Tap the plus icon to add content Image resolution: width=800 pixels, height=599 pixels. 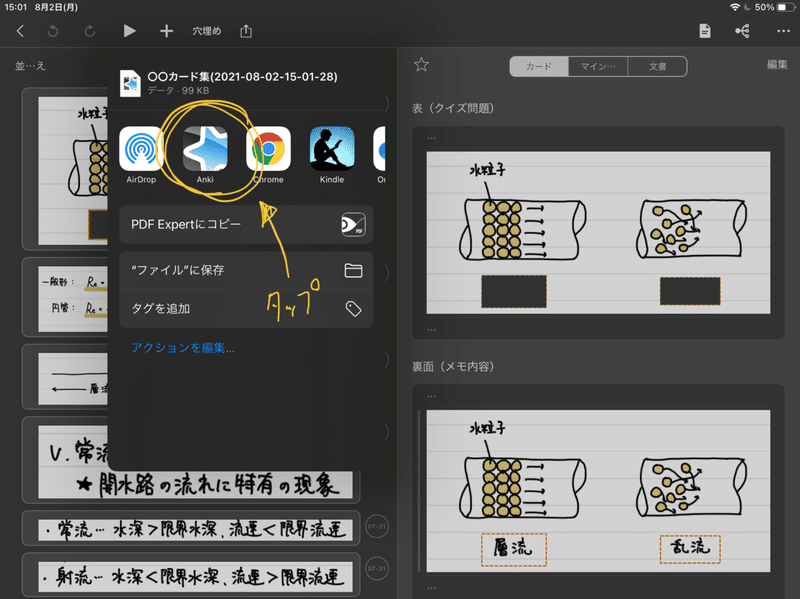166,31
